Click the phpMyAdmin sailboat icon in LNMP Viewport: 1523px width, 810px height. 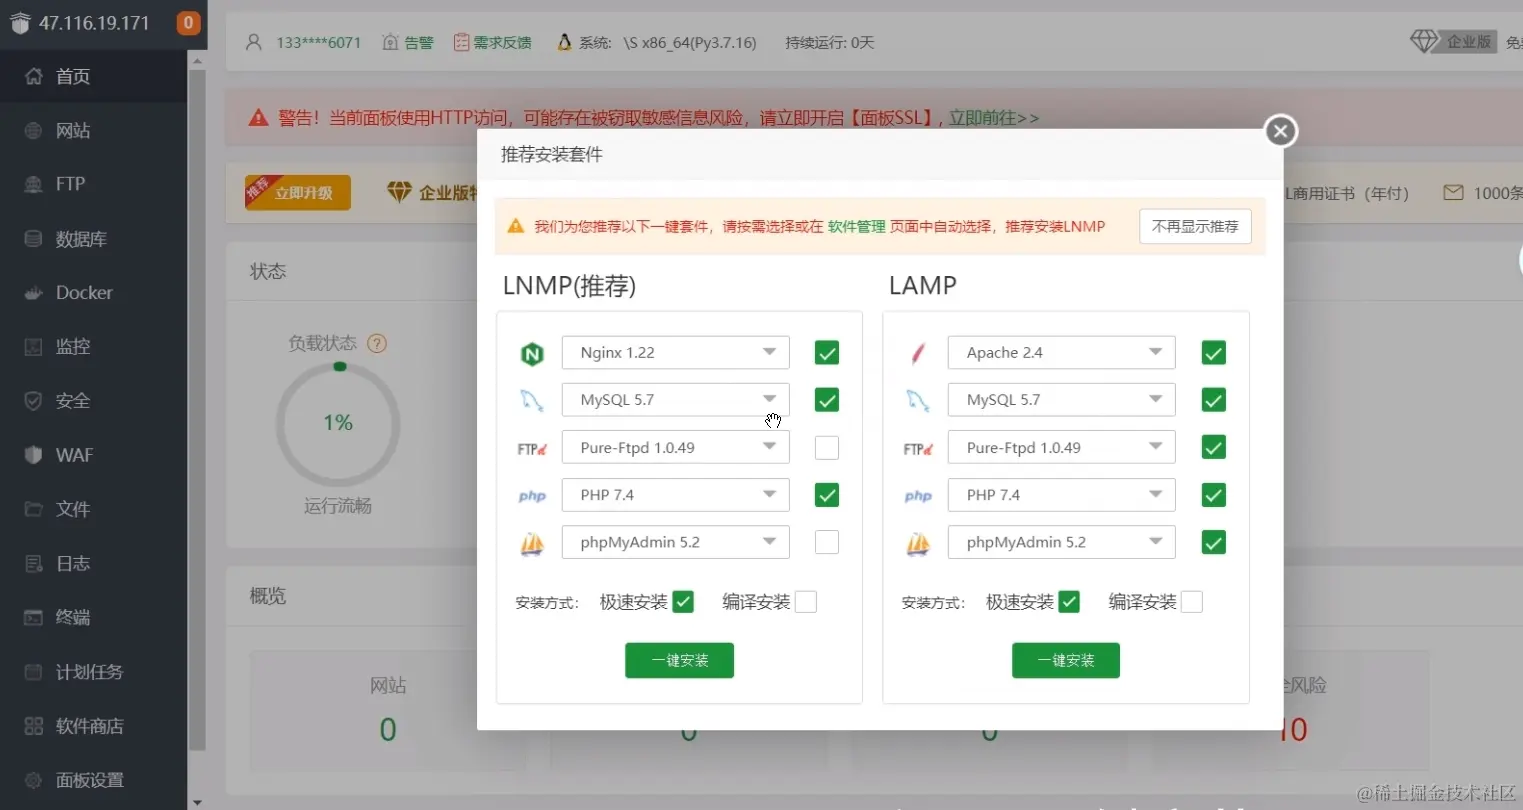[x=532, y=543]
